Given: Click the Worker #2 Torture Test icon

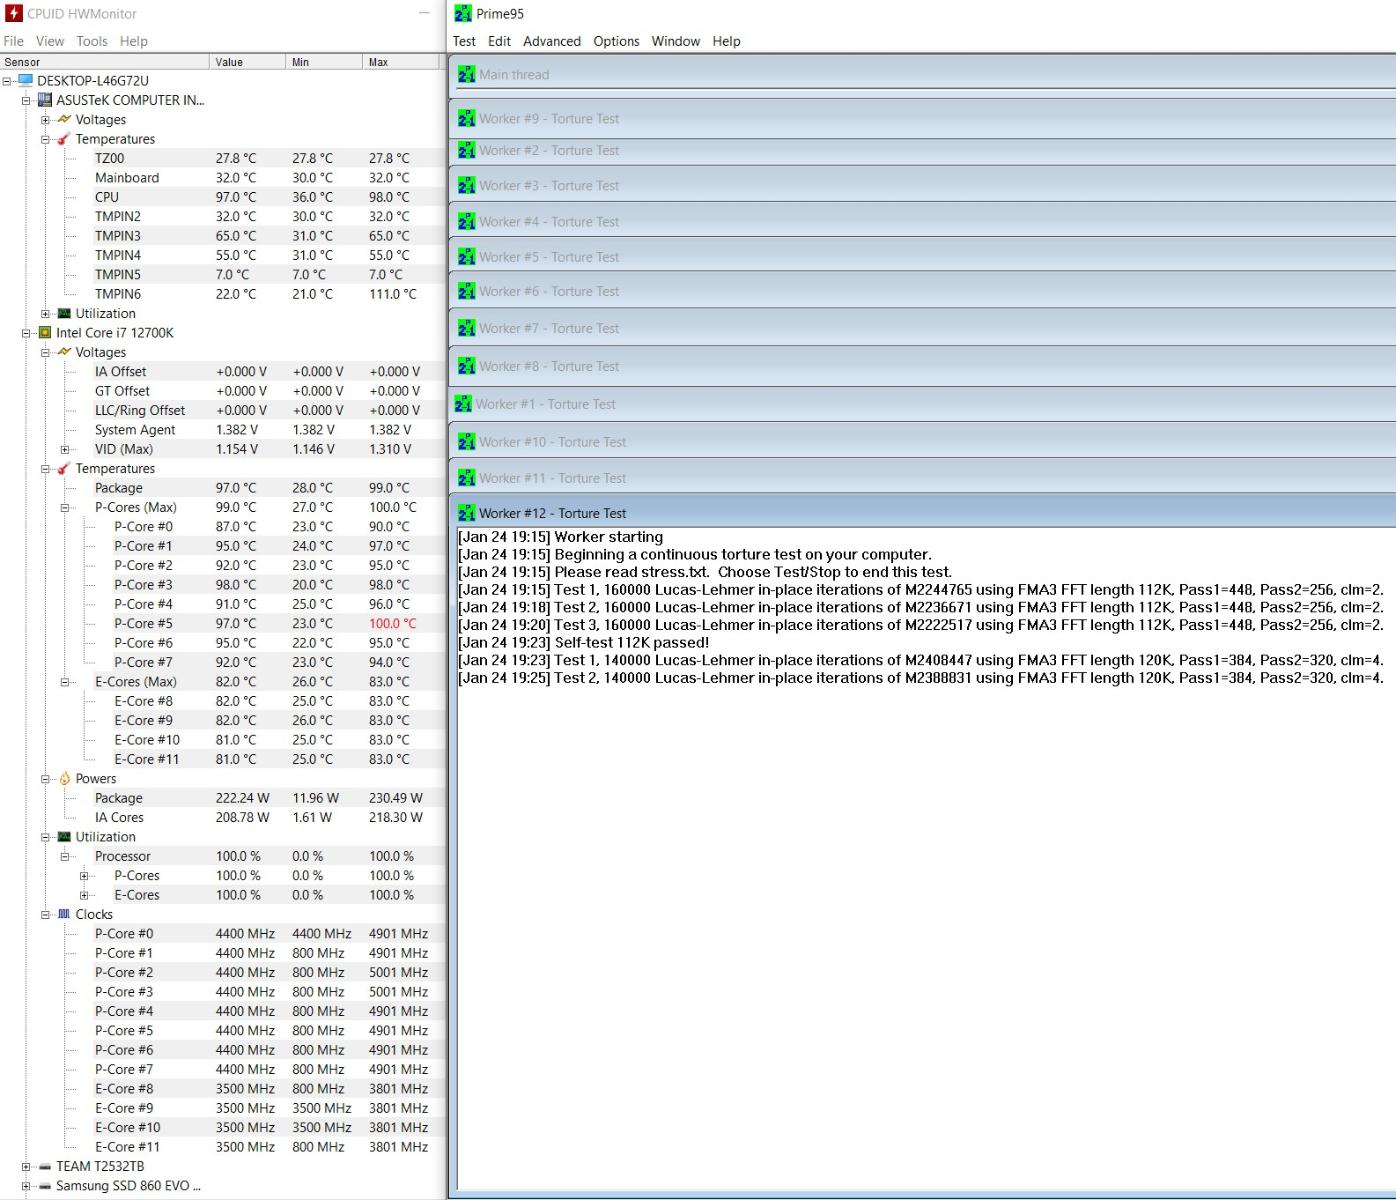Looking at the screenshot, I should 466,150.
